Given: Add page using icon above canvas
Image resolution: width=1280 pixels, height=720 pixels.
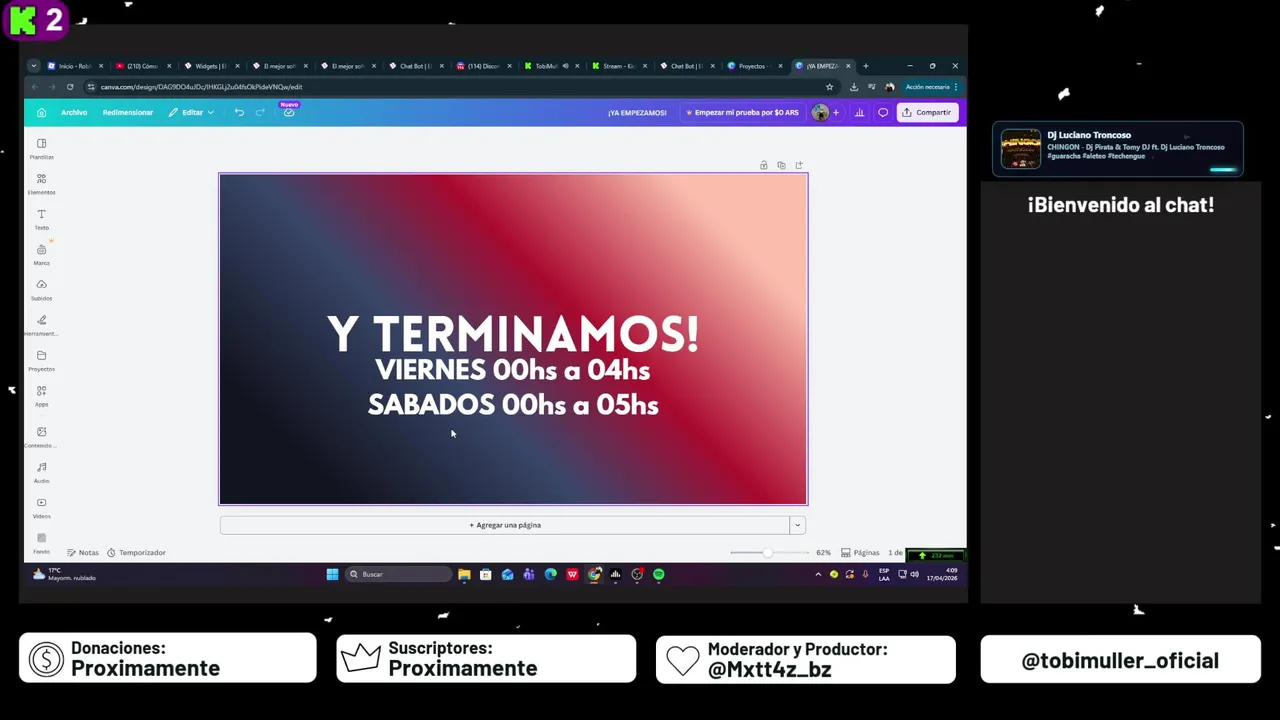Looking at the screenshot, I should pos(799,165).
